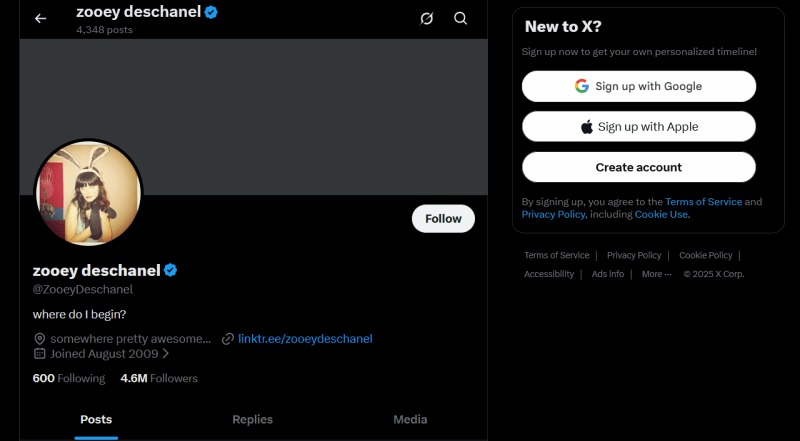
Task: Expand the More footer options
Action: coord(656,274)
